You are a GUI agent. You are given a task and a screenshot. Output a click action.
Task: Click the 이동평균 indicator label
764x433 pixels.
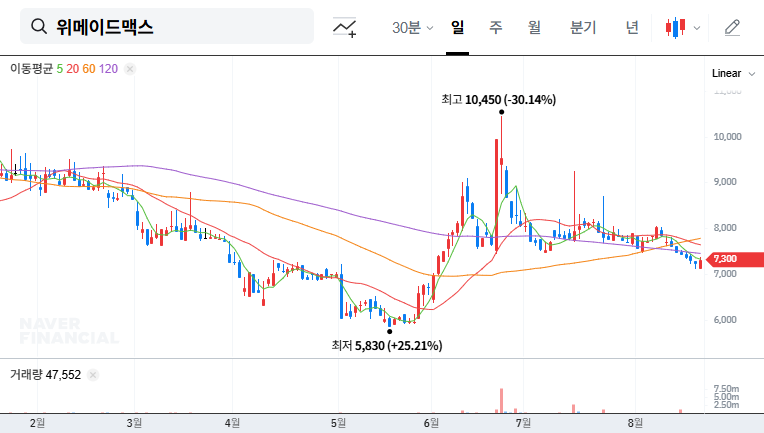click(31, 69)
